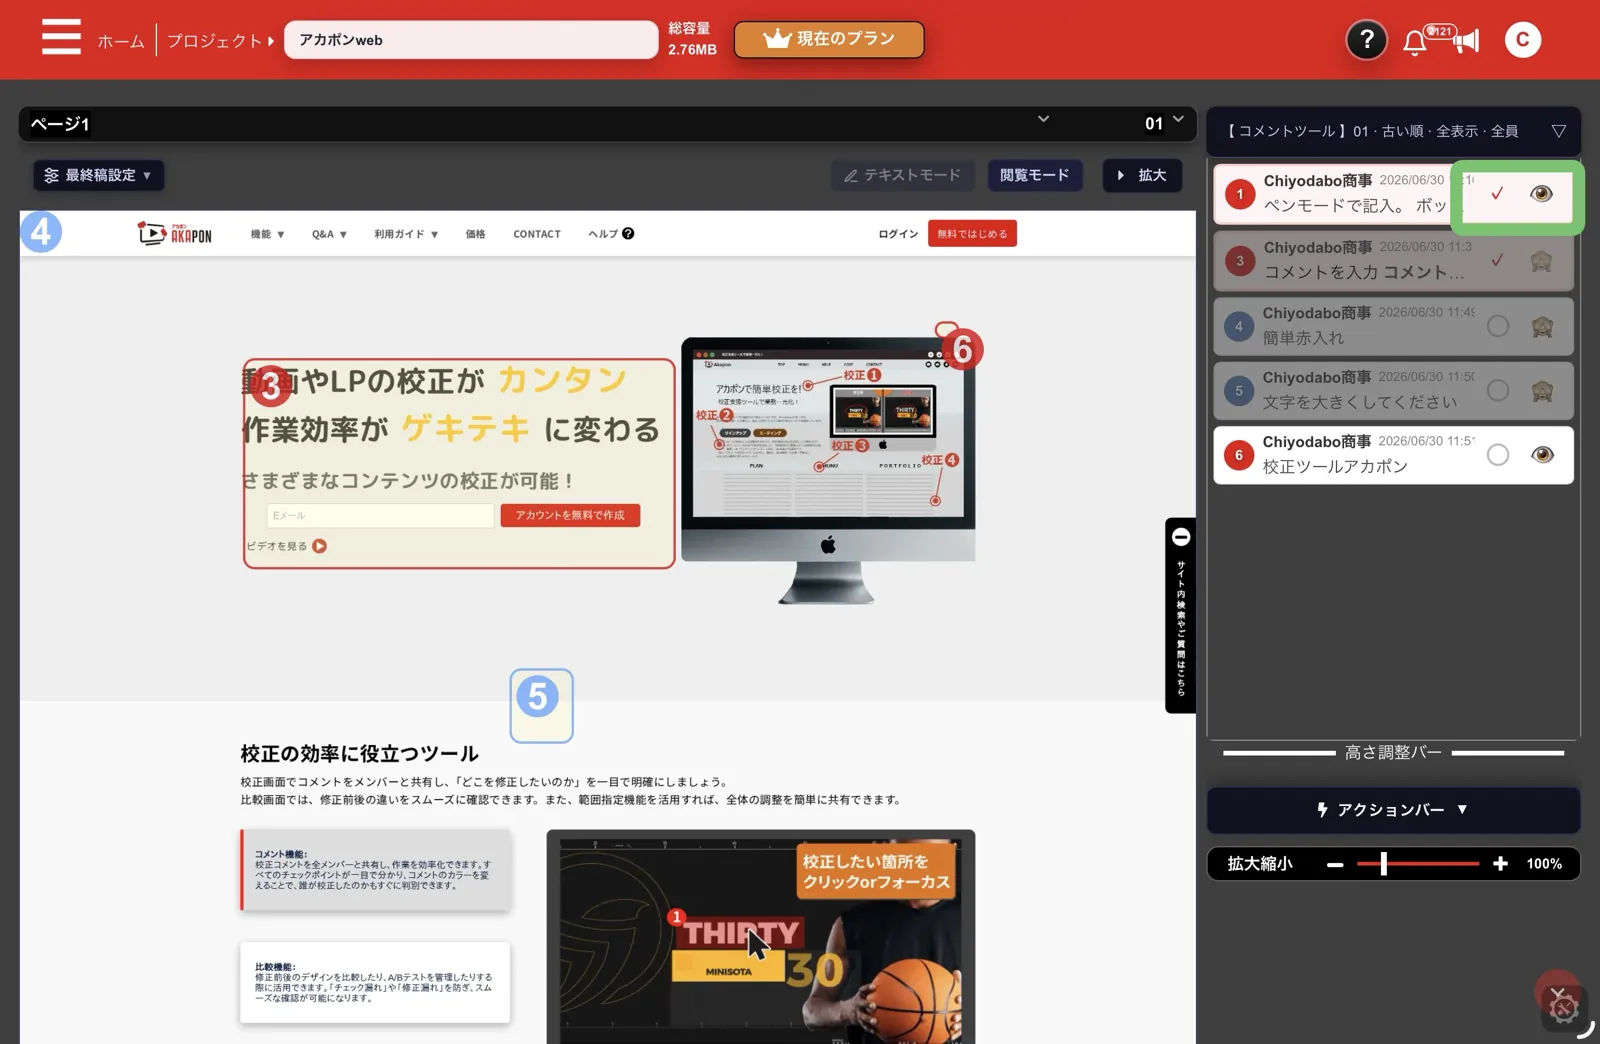The height and width of the screenshot is (1044, 1600).
Task: Expand the ページ1 page selector chevron
Action: click(x=1043, y=119)
